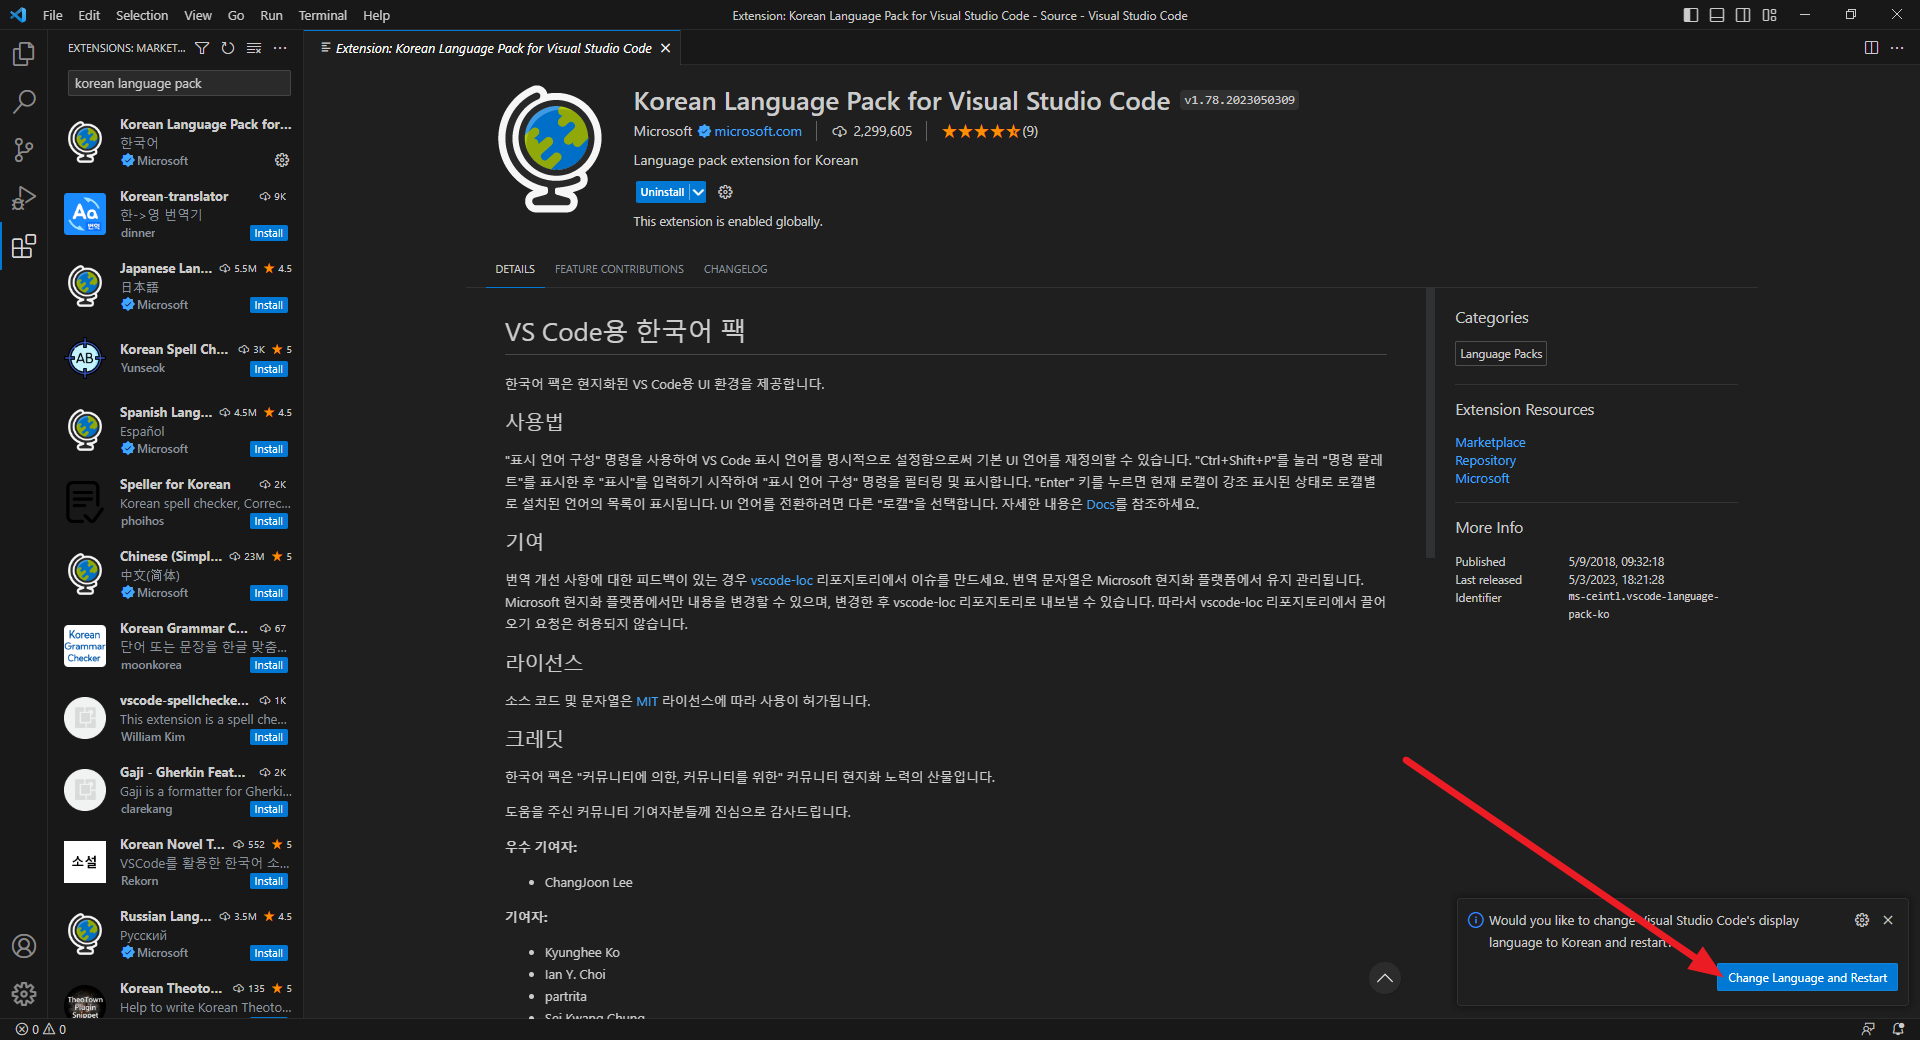Open the Explorer view in activity bar
The width and height of the screenshot is (1920, 1040).
tap(24, 53)
